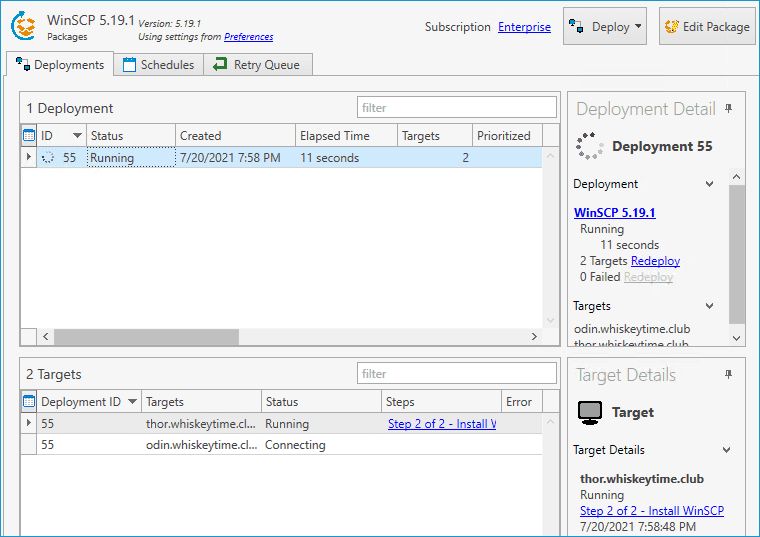
Task: Expand the thor.whiskeytime target row arrow
Action: (29, 423)
